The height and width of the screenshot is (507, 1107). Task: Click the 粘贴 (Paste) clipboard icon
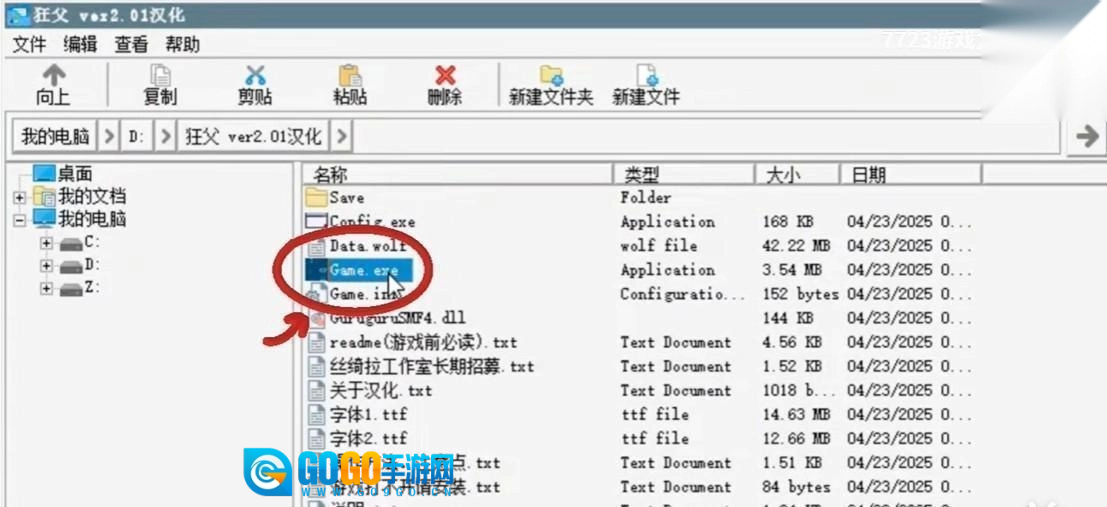[x=349, y=76]
